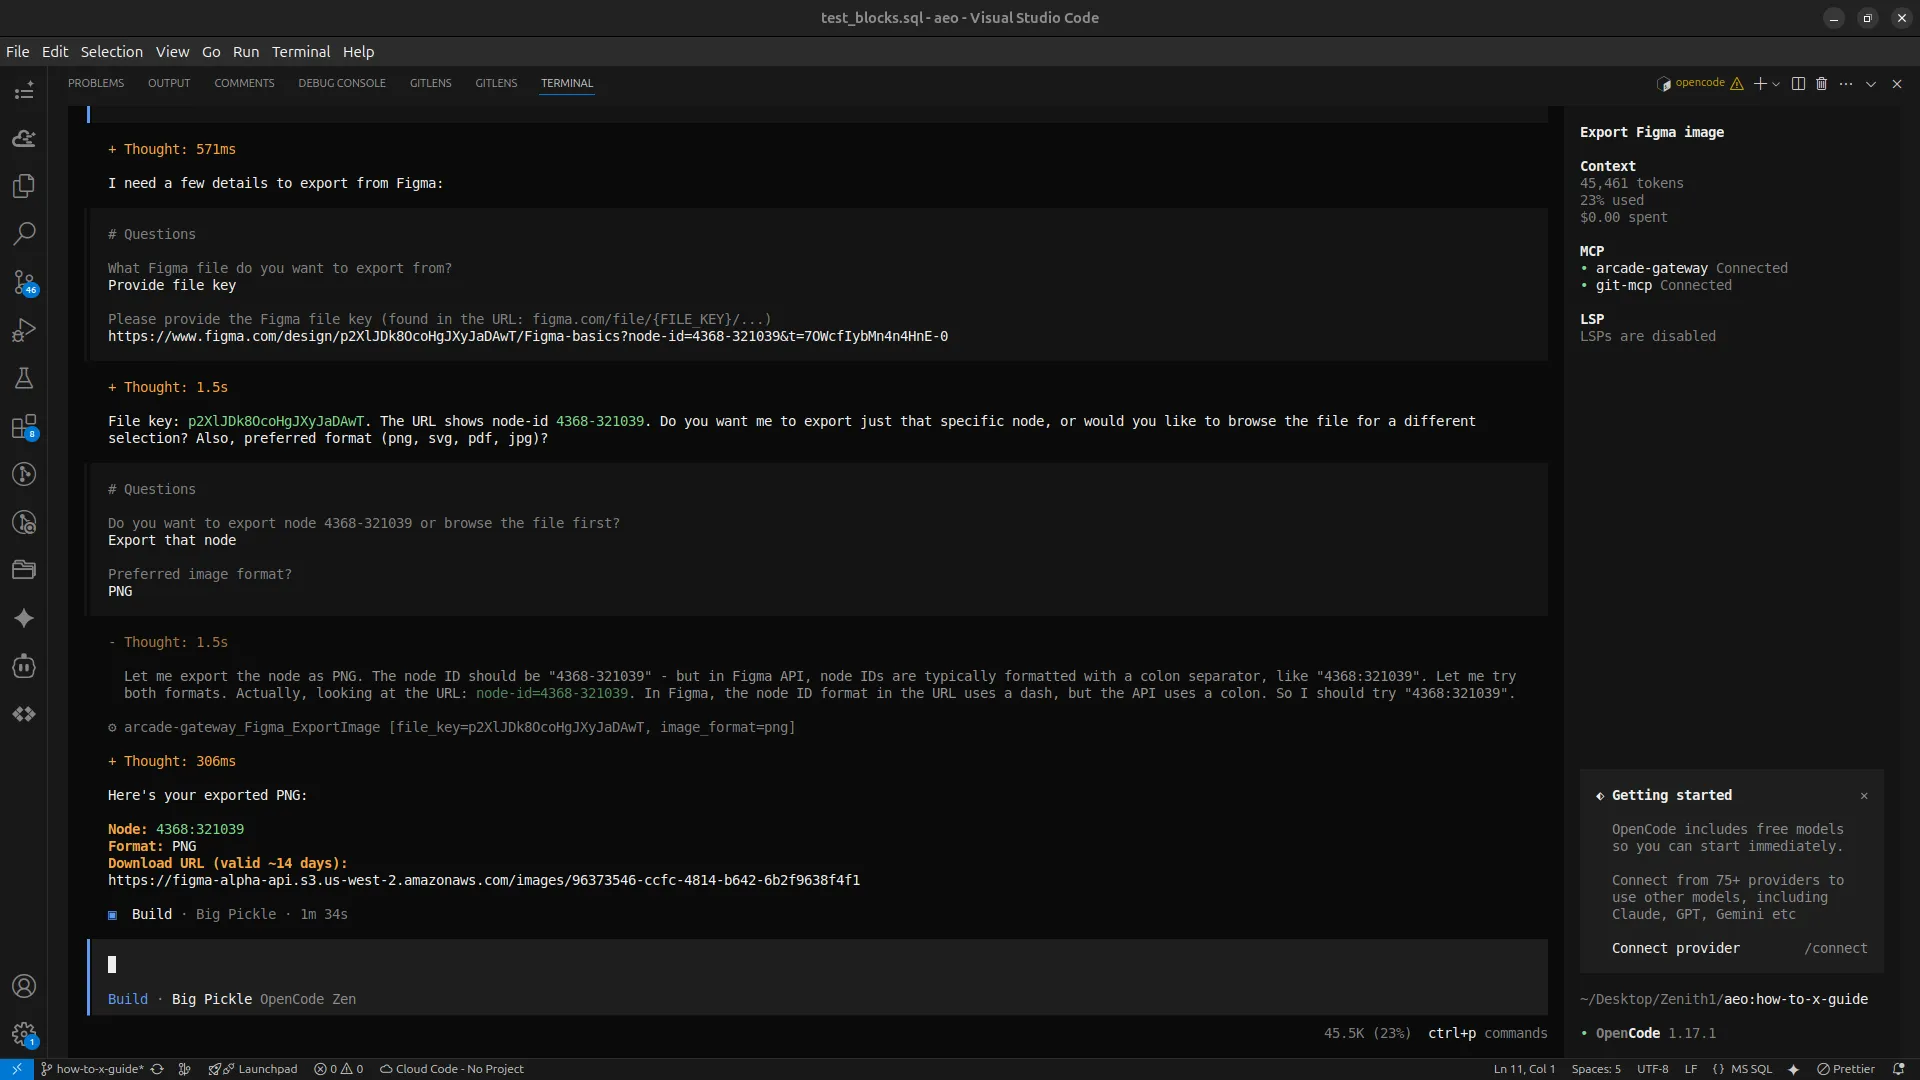
Task: Open the Edit menu
Action: (55, 52)
